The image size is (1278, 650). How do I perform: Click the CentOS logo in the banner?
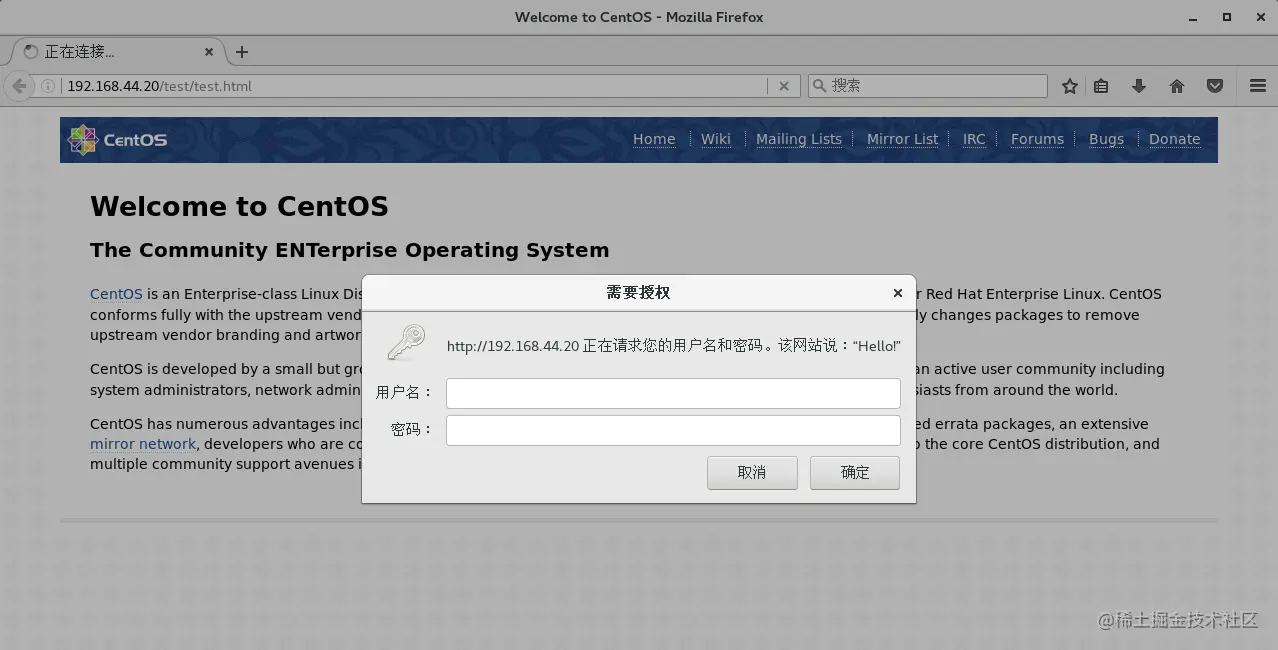118,140
